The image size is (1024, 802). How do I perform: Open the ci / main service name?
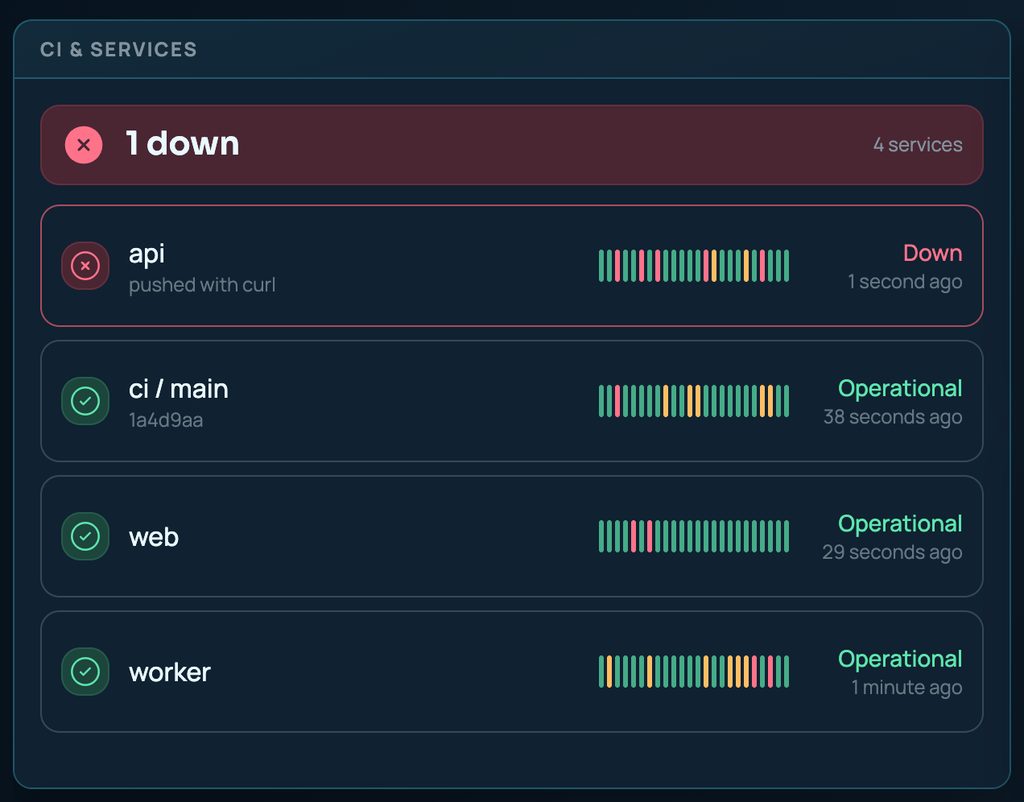click(x=178, y=389)
